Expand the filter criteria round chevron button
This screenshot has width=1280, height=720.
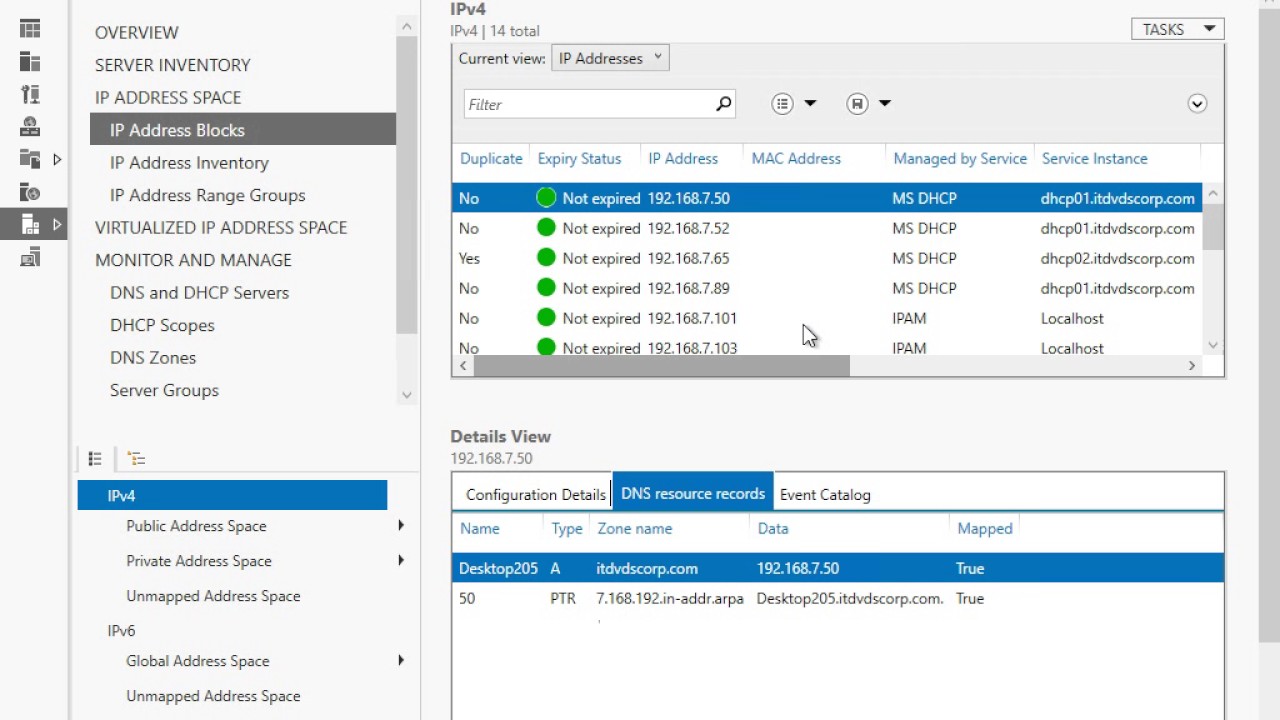1197,104
